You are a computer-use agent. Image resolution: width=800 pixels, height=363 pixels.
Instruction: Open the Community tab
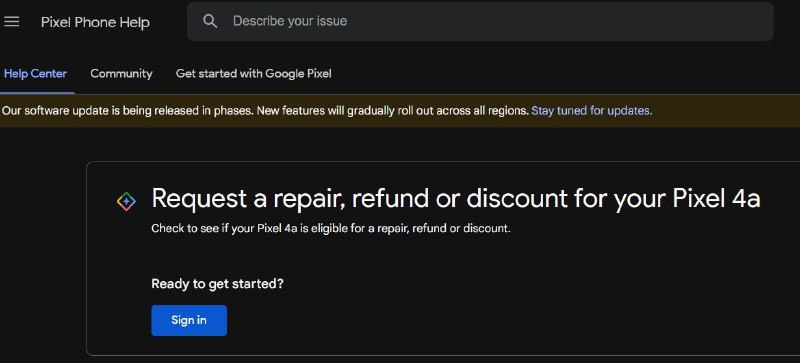point(121,74)
